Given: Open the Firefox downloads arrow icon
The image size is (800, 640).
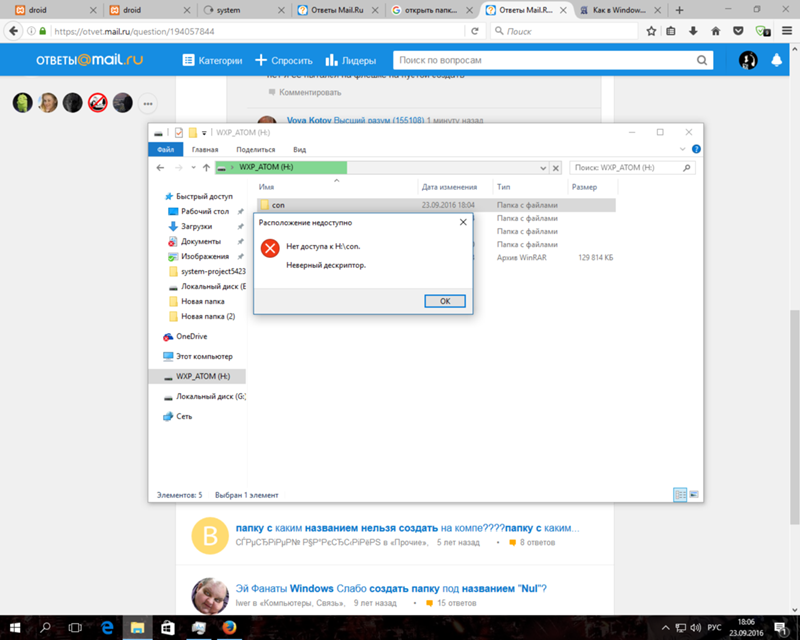Looking at the screenshot, I should (693, 31).
